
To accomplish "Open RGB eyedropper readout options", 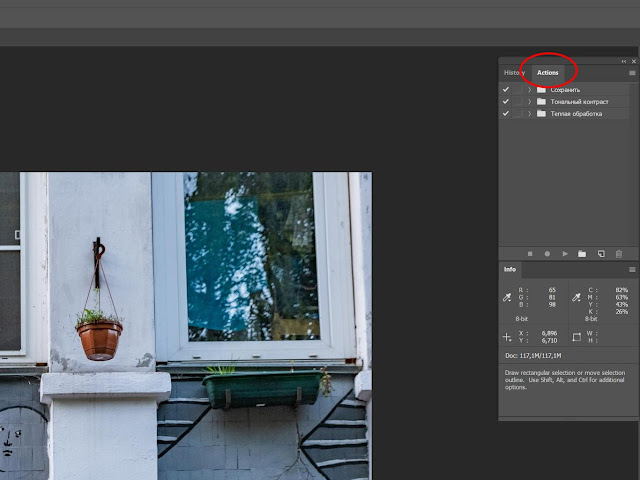I will pyautogui.click(x=507, y=297).
